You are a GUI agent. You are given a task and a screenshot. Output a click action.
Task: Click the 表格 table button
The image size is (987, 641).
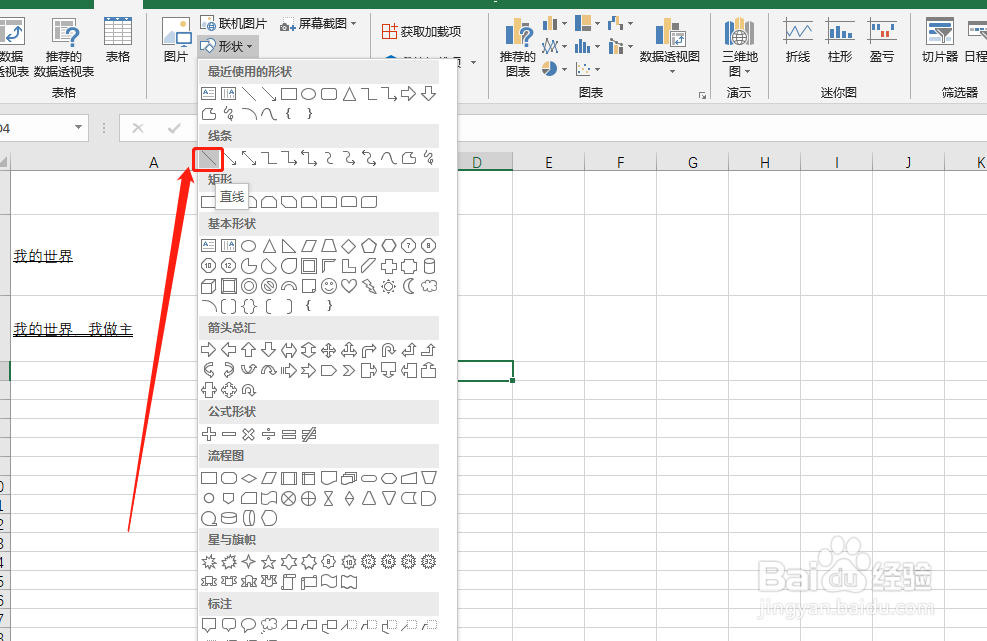[x=118, y=40]
